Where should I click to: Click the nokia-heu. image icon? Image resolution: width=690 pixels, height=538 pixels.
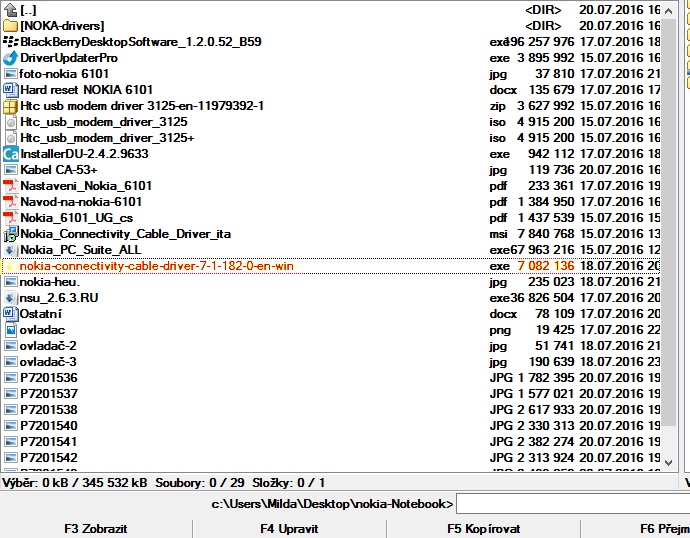[x=10, y=282]
